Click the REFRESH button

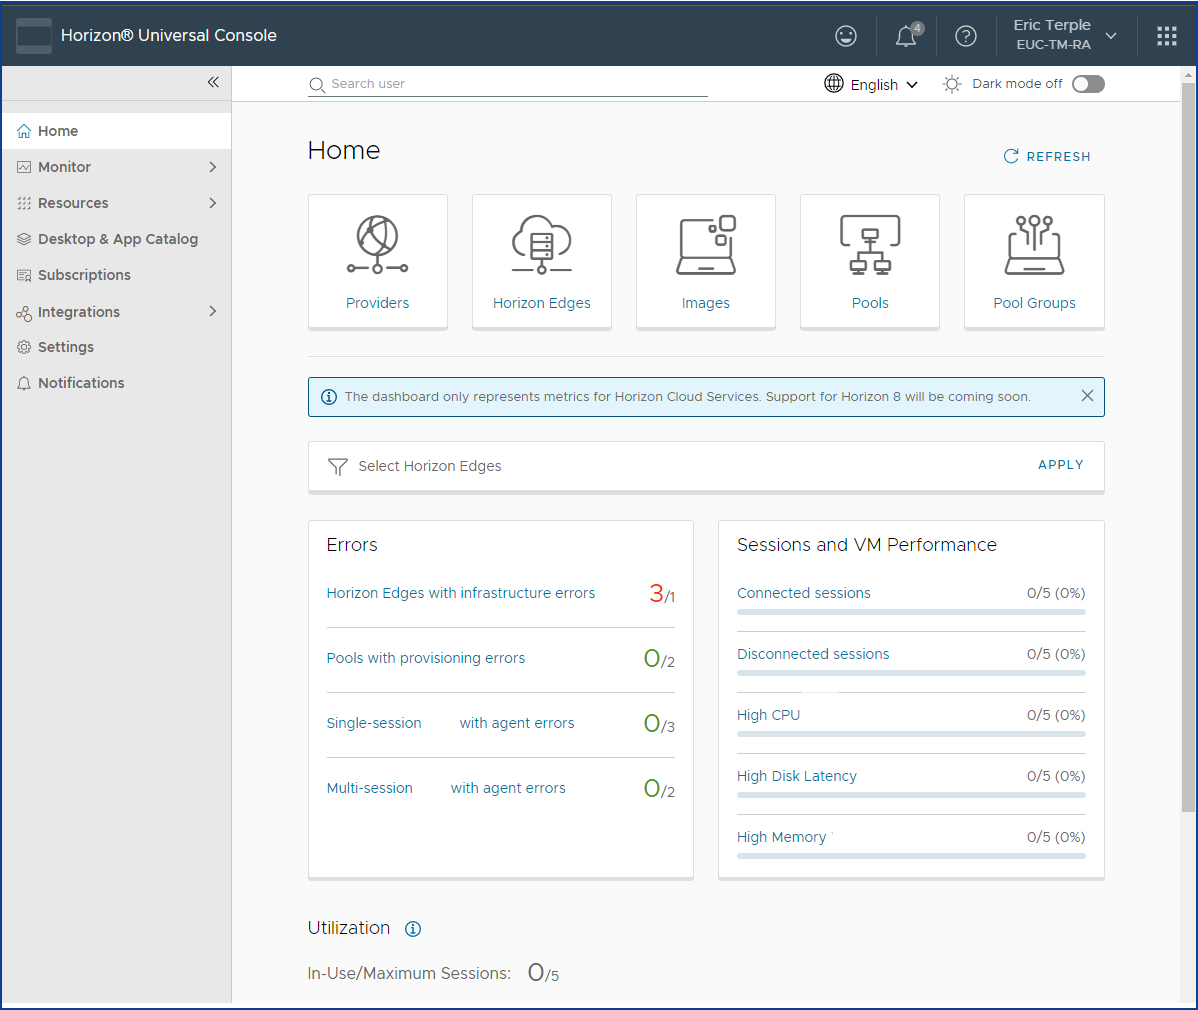click(1047, 157)
